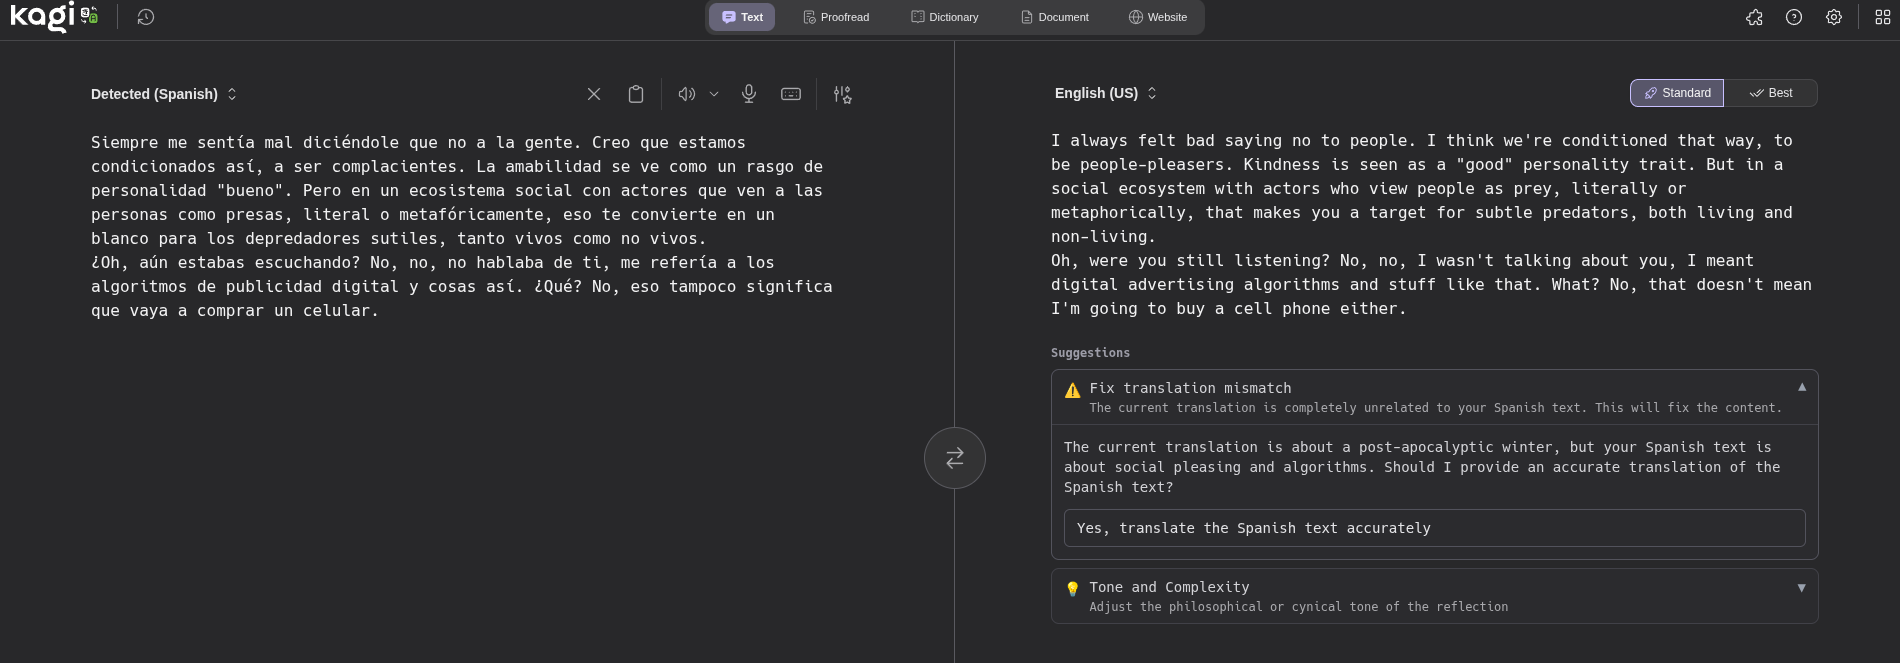Click the paste clipboard icon
This screenshot has width=1900, height=663.
pos(636,94)
